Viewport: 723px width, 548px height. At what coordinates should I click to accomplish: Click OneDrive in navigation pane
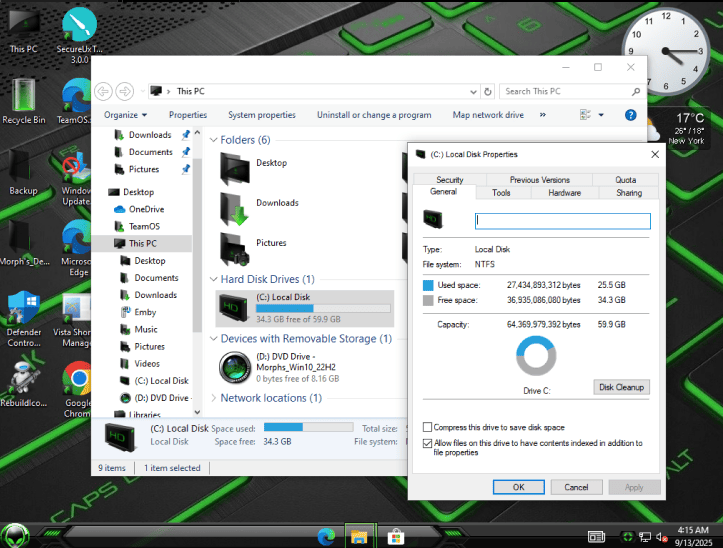coord(146,209)
